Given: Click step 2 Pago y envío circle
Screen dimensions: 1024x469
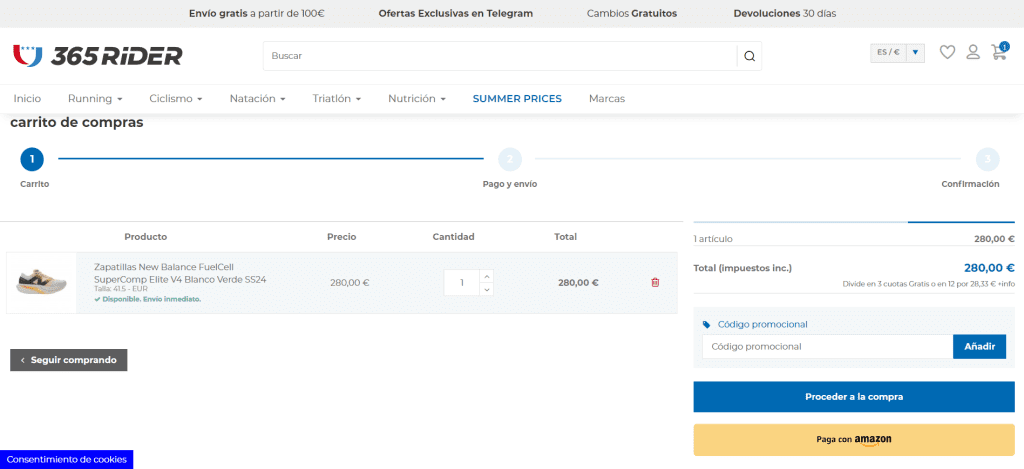Looking at the screenshot, I should (510, 159).
